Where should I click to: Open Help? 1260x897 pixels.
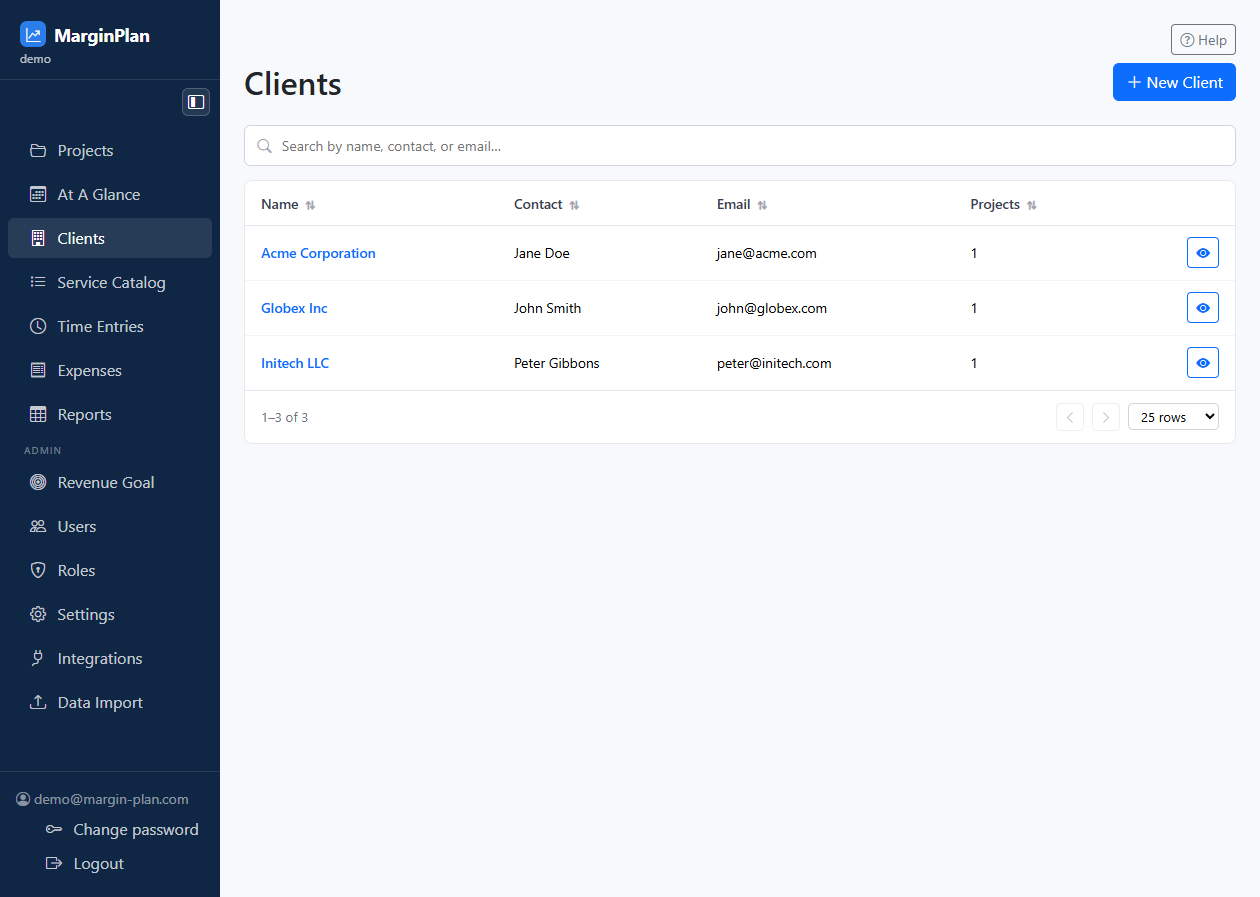(x=1203, y=40)
